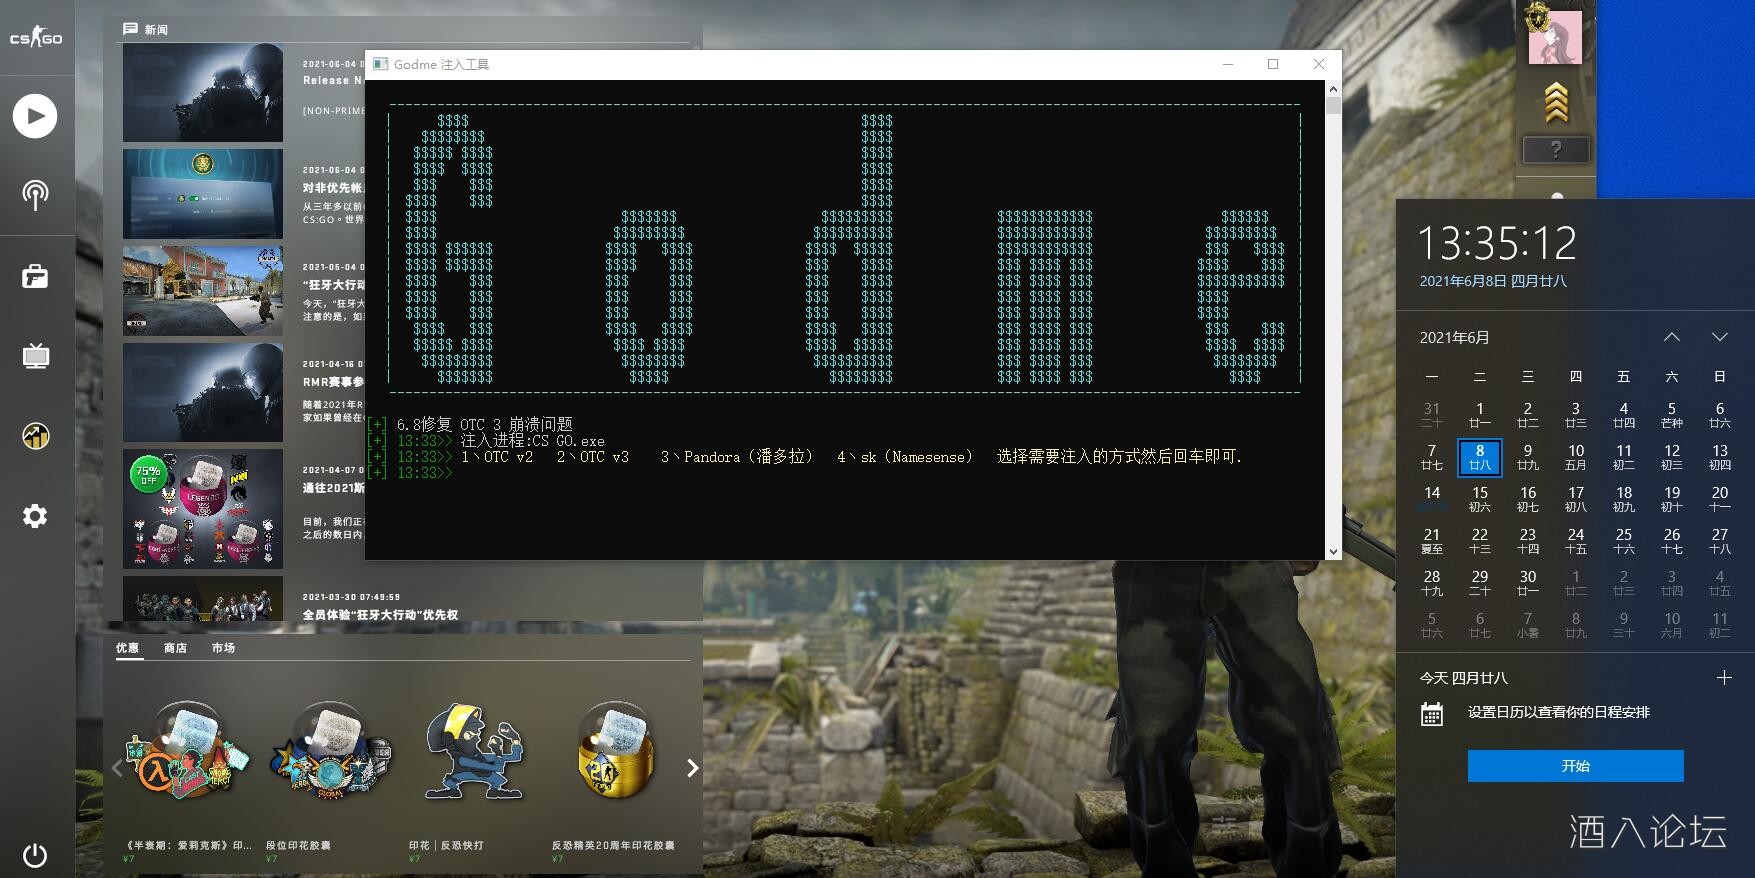Image resolution: width=1755 pixels, height=878 pixels.
Task: Select July 4 on the calendar
Action: tap(1720, 583)
